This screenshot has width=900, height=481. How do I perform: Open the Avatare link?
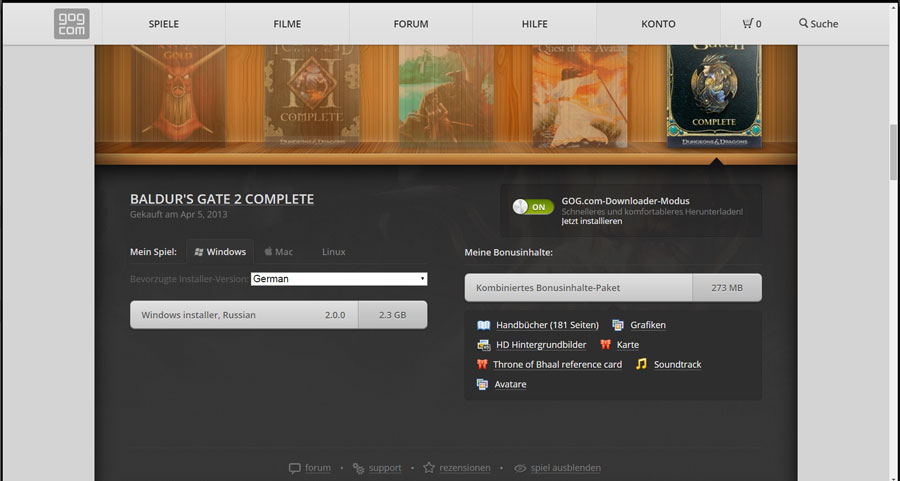coord(510,385)
